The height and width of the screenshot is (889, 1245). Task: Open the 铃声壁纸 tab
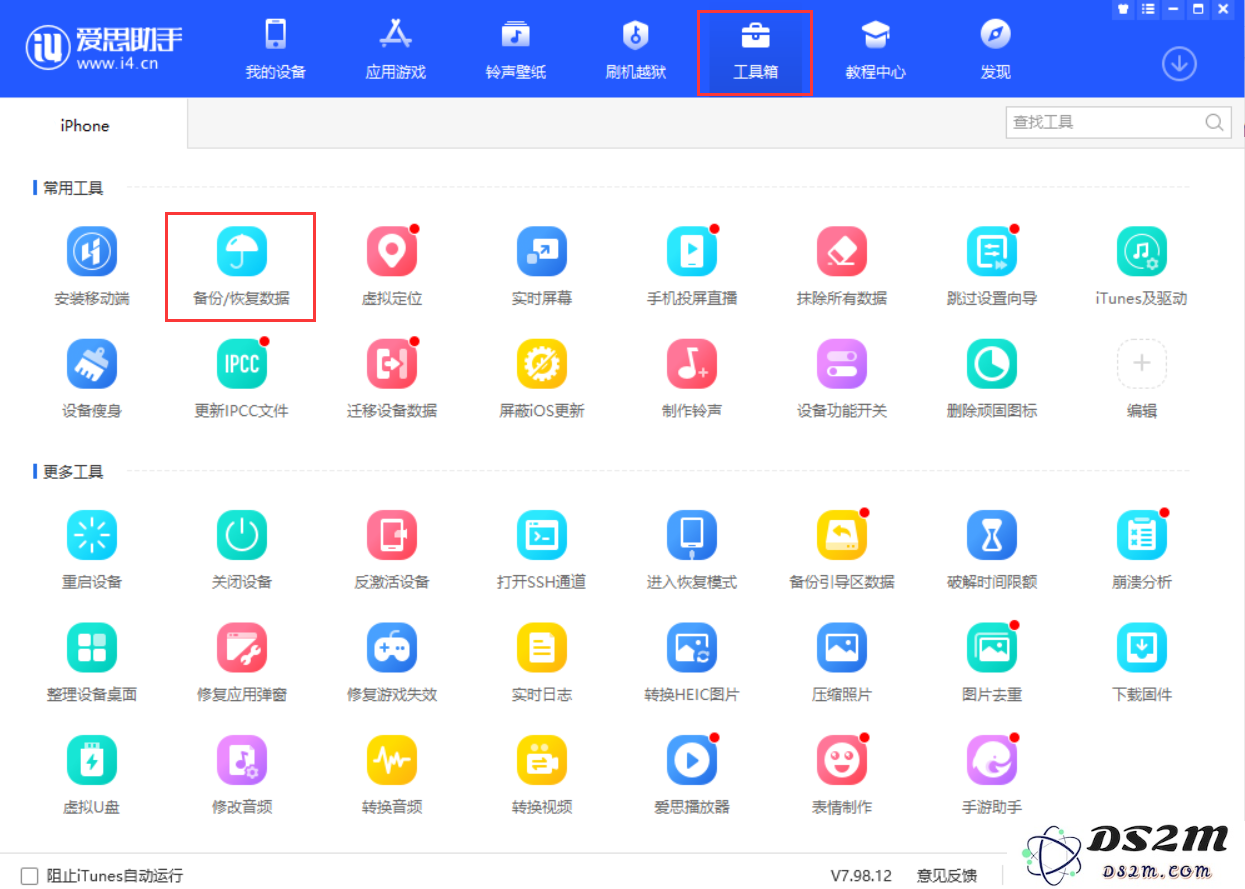coord(516,49)
